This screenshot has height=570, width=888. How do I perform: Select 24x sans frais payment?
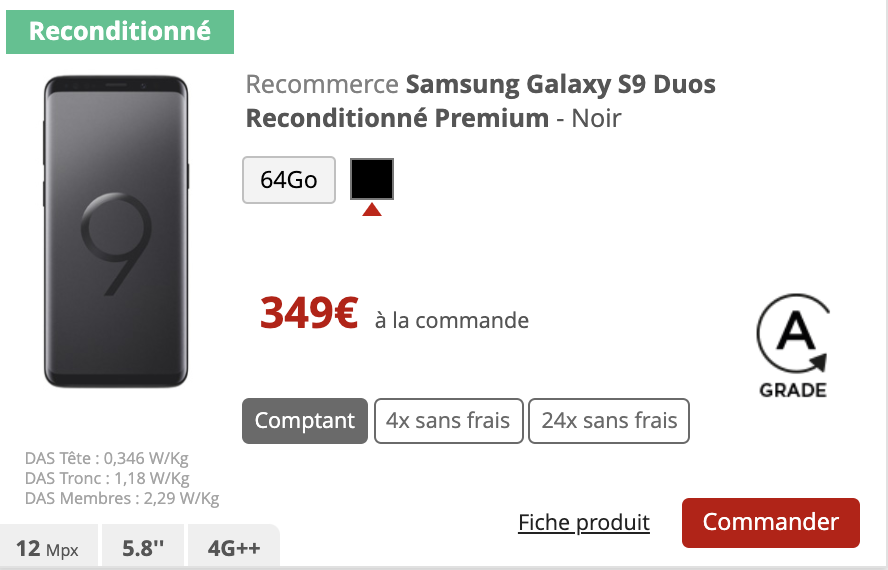pyautogui.click(x=609, y=421)
